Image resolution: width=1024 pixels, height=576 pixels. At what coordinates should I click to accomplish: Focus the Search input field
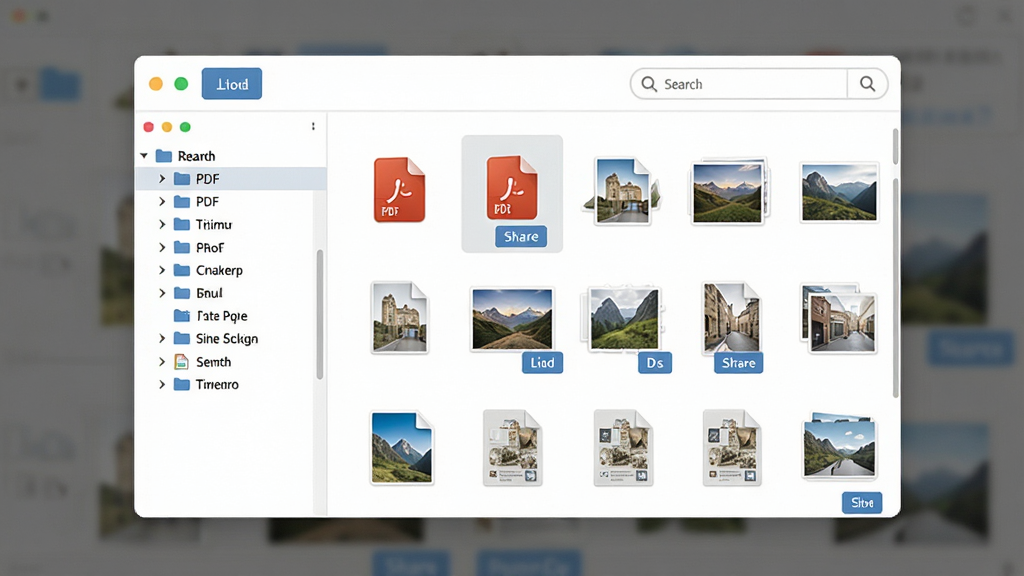coord(739,84)
